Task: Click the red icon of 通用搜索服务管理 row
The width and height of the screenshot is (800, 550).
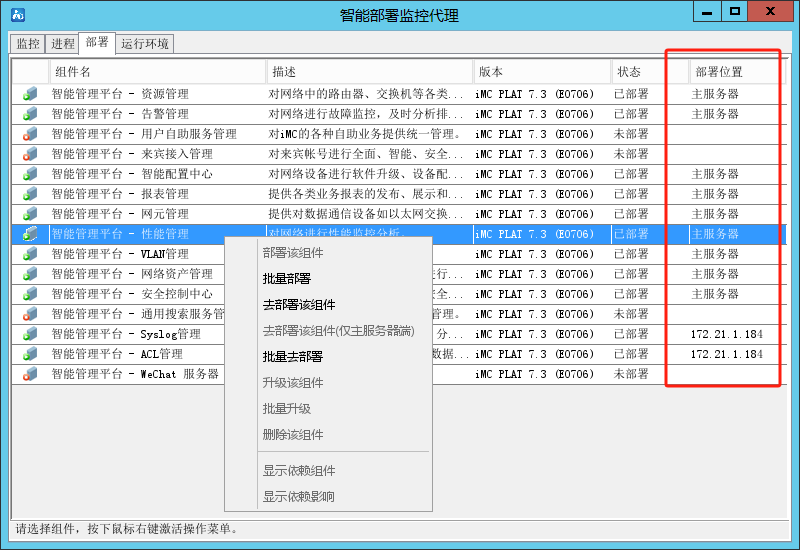Action: (30, 314)
